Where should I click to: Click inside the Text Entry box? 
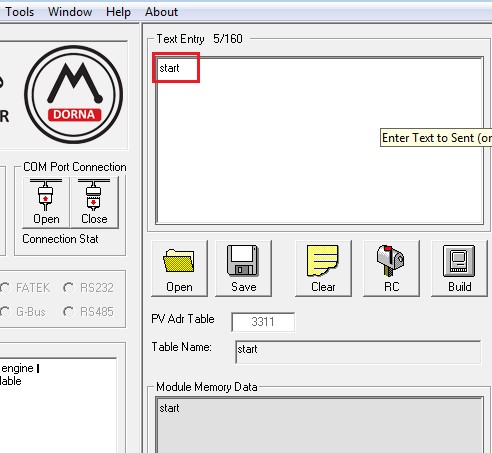point(320,140)
